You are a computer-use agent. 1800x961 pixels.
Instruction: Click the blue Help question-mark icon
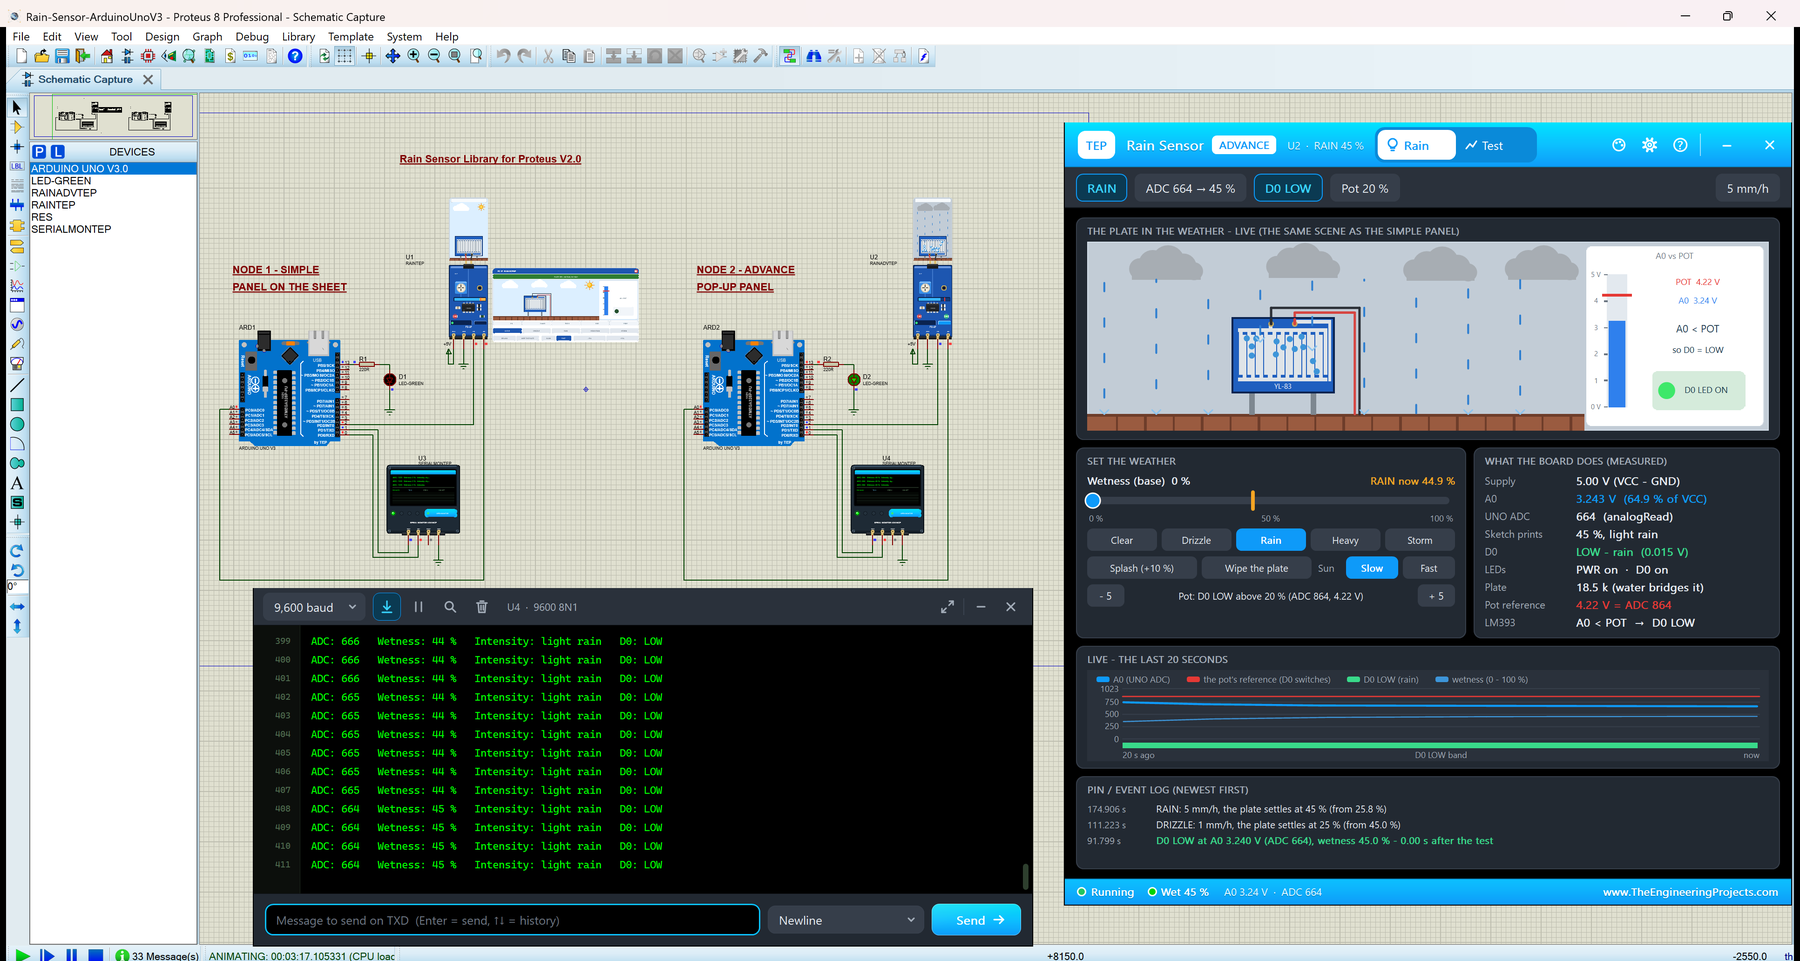click(295, 56)
